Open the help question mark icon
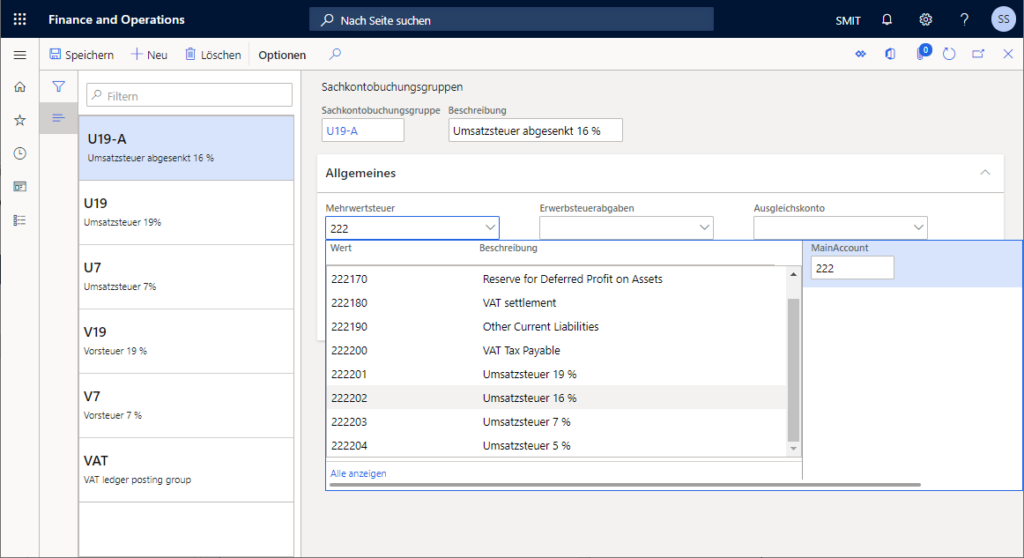The image size is (1024, 558). [964, 20]
